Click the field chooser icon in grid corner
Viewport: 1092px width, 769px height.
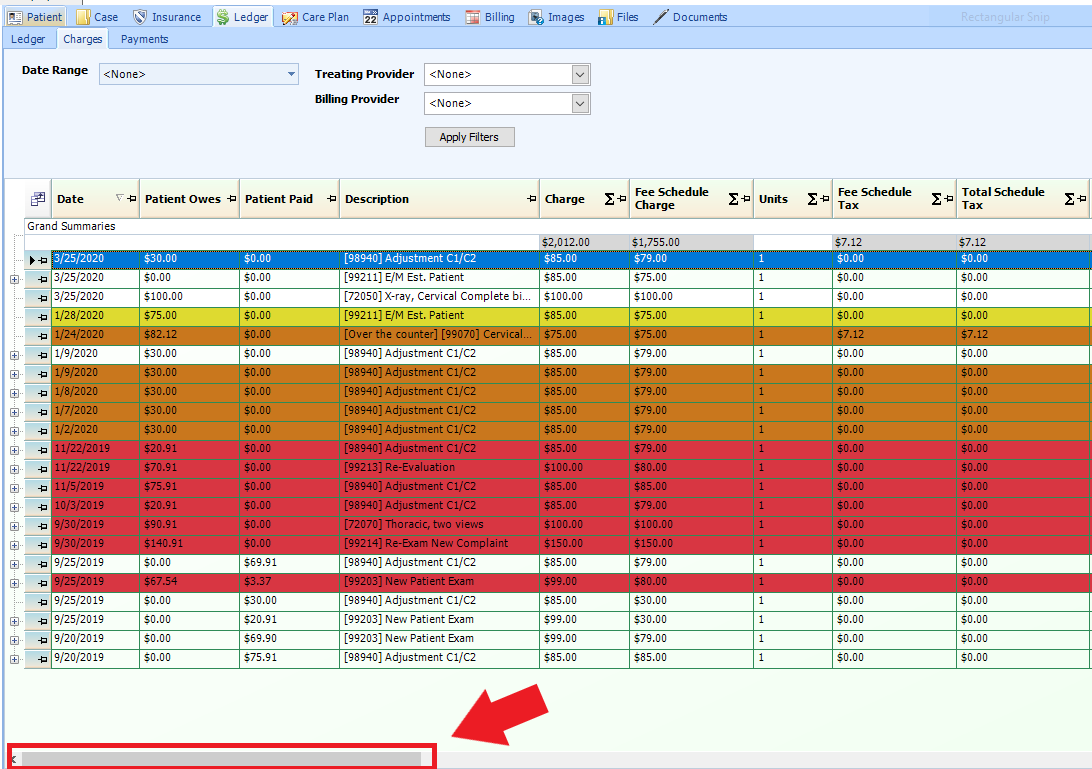(37, 197)
